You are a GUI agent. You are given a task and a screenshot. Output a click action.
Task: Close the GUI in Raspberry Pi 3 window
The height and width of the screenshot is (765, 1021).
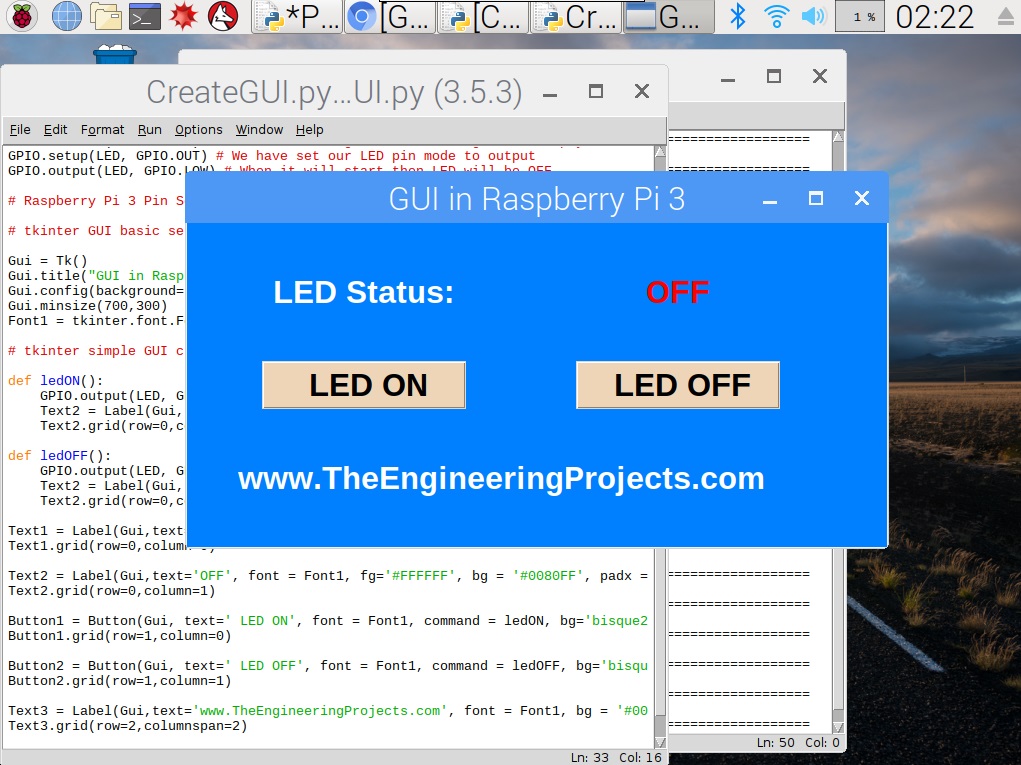pos(861,199)
